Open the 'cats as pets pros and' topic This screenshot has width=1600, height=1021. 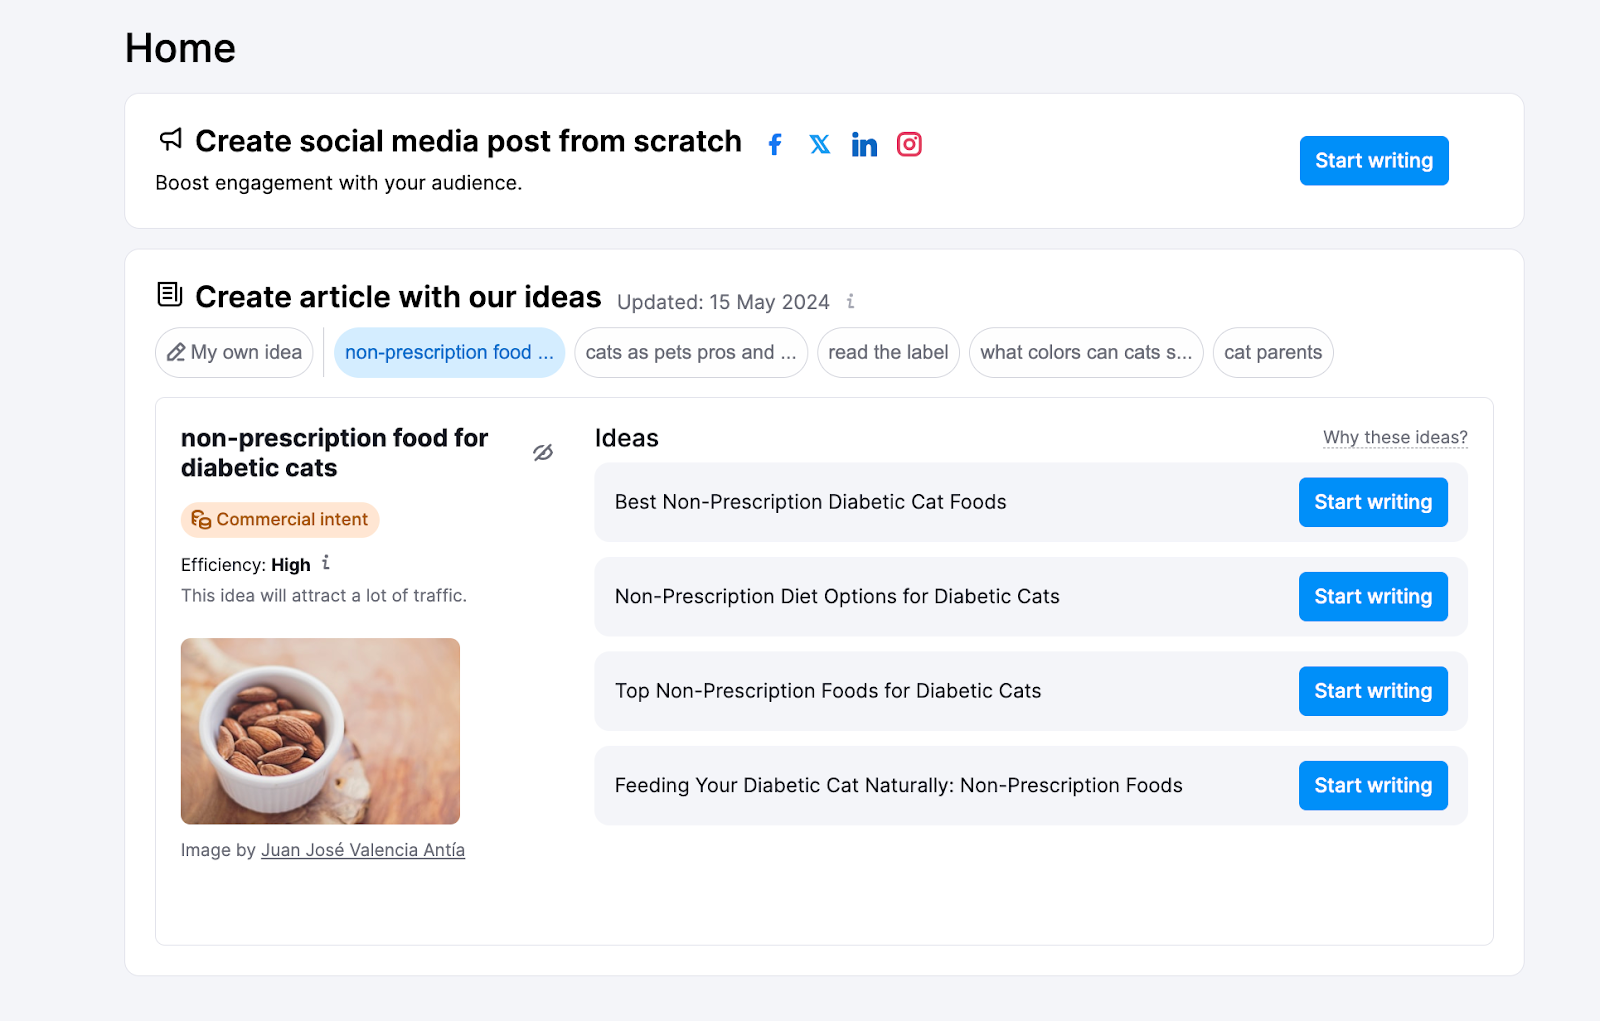(x=690, y=352)
